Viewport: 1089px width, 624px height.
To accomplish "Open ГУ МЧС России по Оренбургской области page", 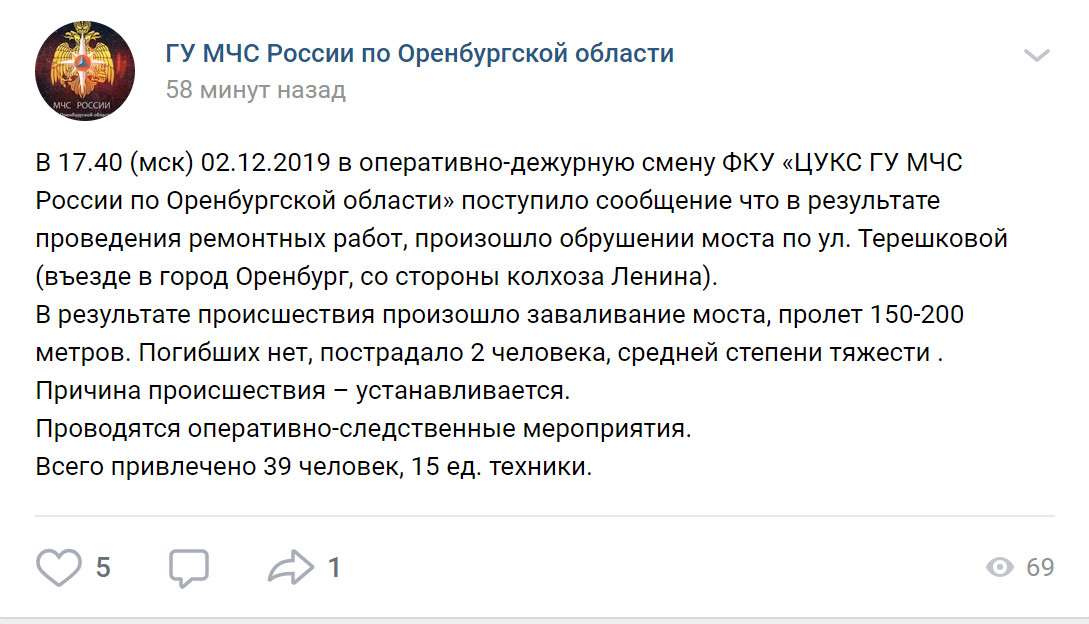I will tap(419, 54).
